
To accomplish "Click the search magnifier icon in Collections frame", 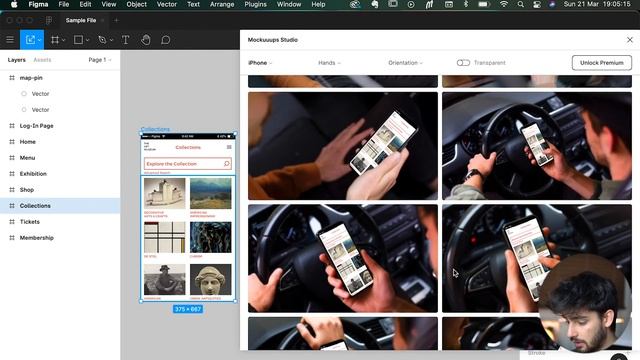I will 227,164.
